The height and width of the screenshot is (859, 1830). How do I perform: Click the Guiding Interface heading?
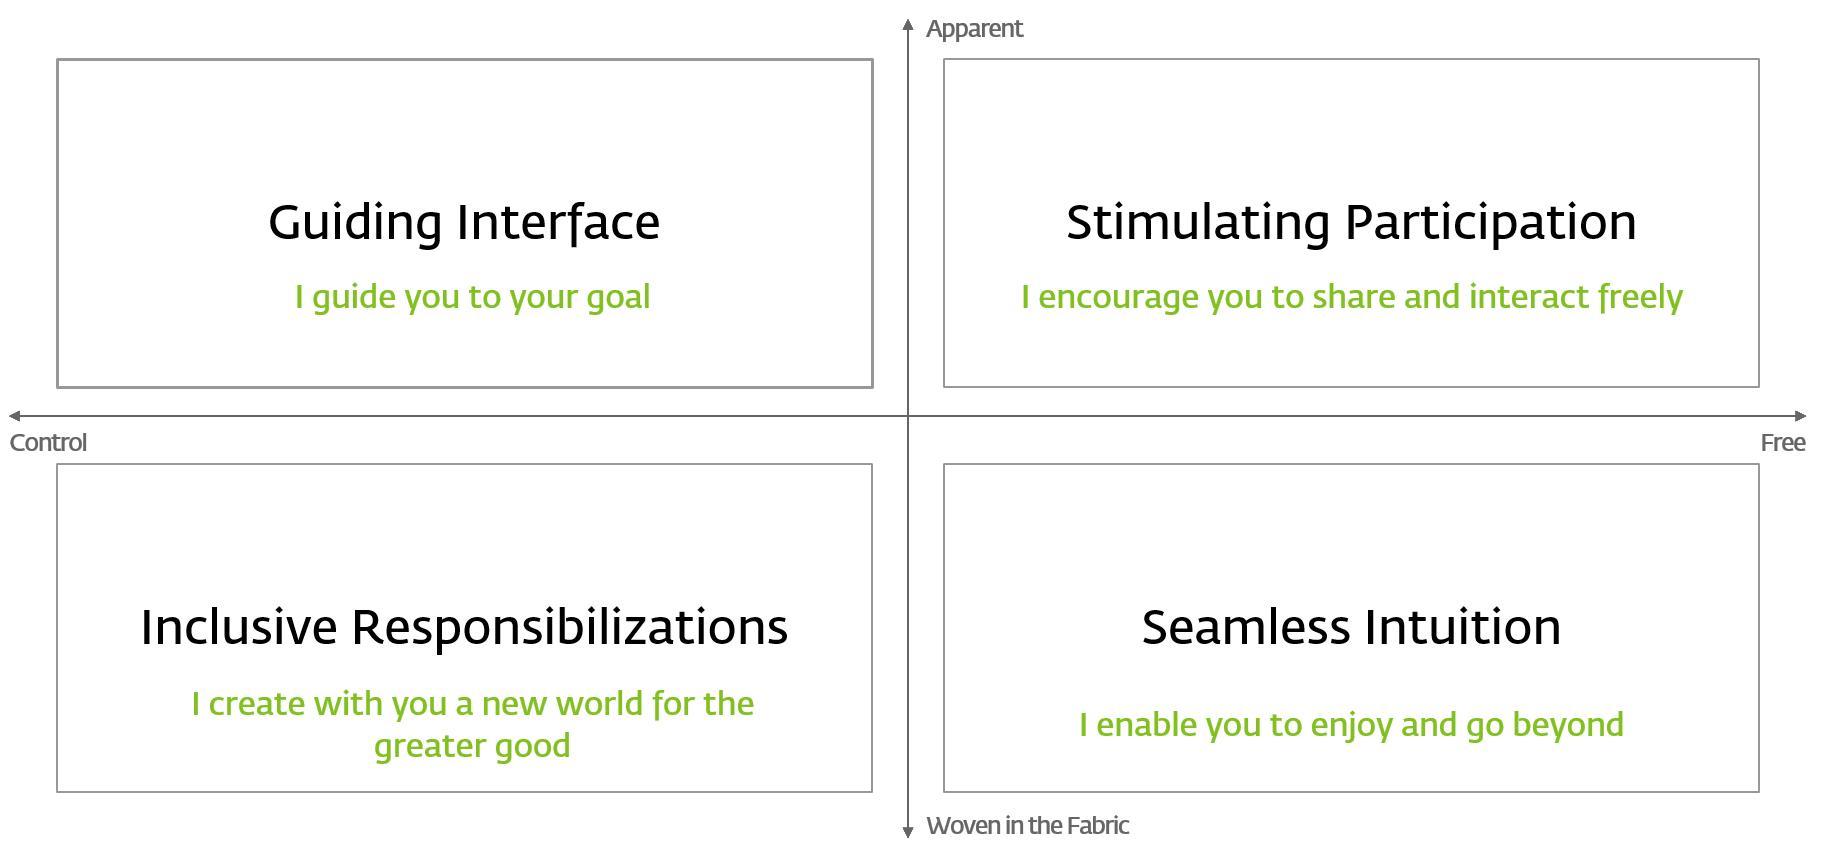pos(464,223)
